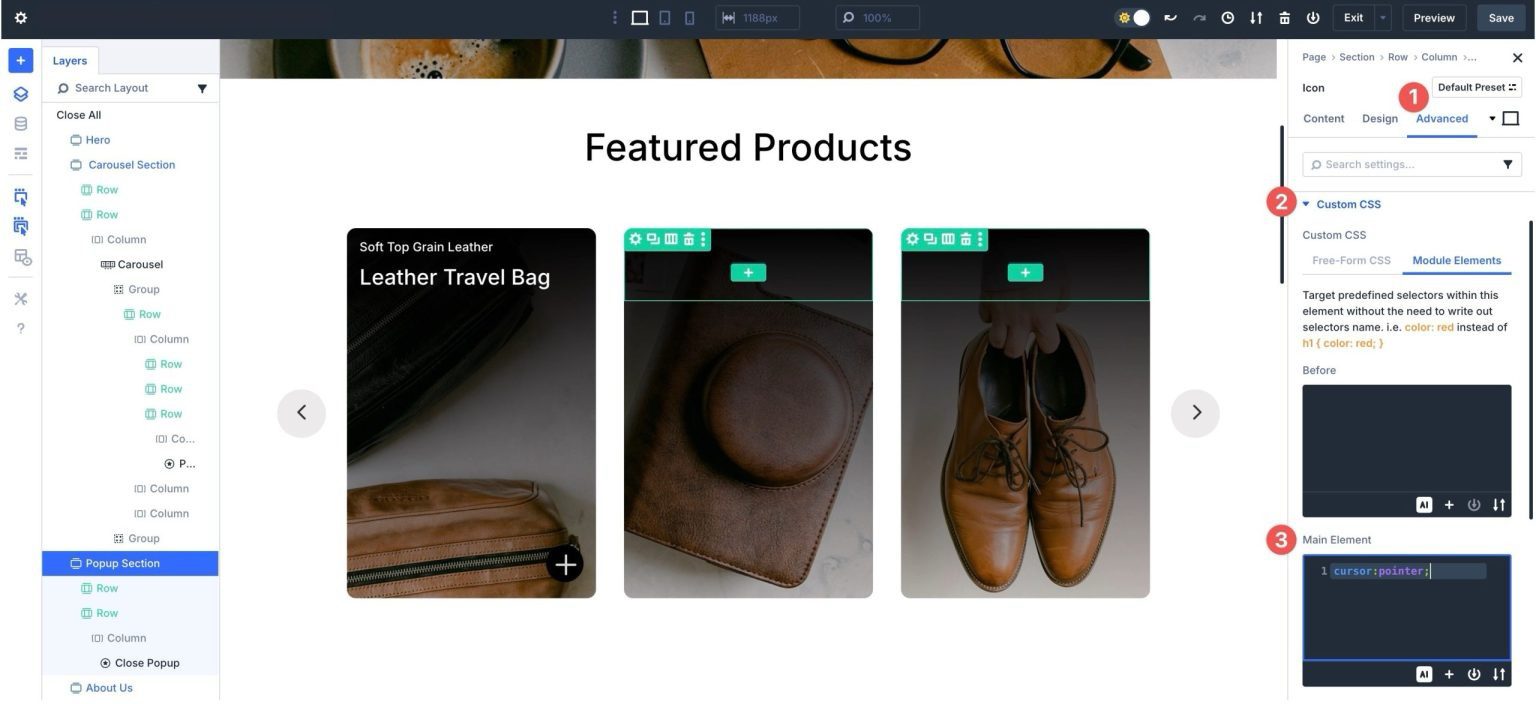Click the Close All link in Layers panel
This screenshot has height=704, width=1536.
point(78,114)
